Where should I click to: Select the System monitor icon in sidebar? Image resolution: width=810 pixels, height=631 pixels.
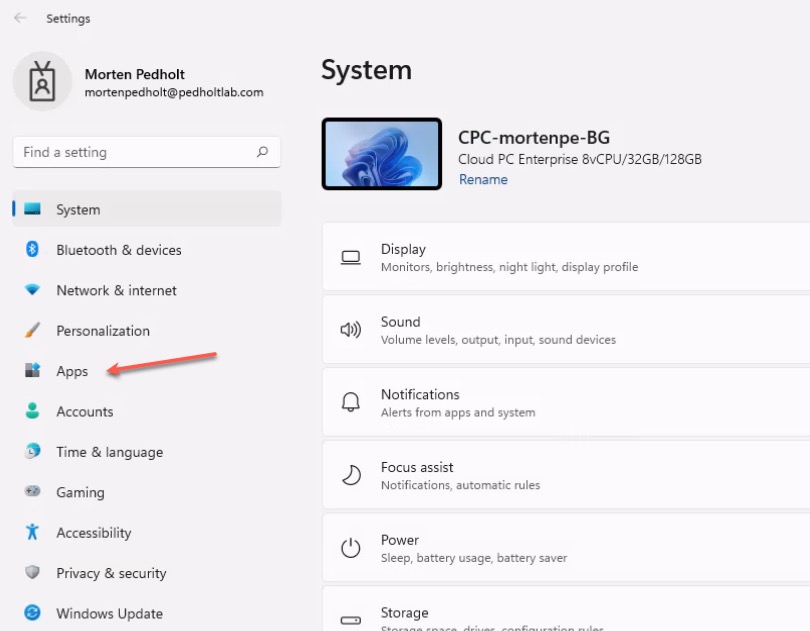coord(32,209)
